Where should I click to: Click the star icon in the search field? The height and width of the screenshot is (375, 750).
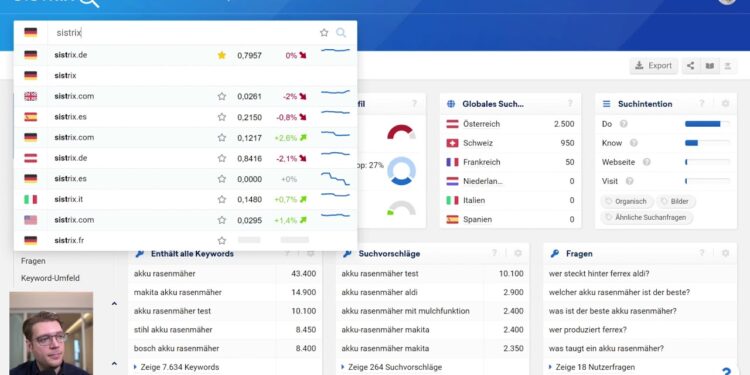pyautogui.click(x=324, y=33)
